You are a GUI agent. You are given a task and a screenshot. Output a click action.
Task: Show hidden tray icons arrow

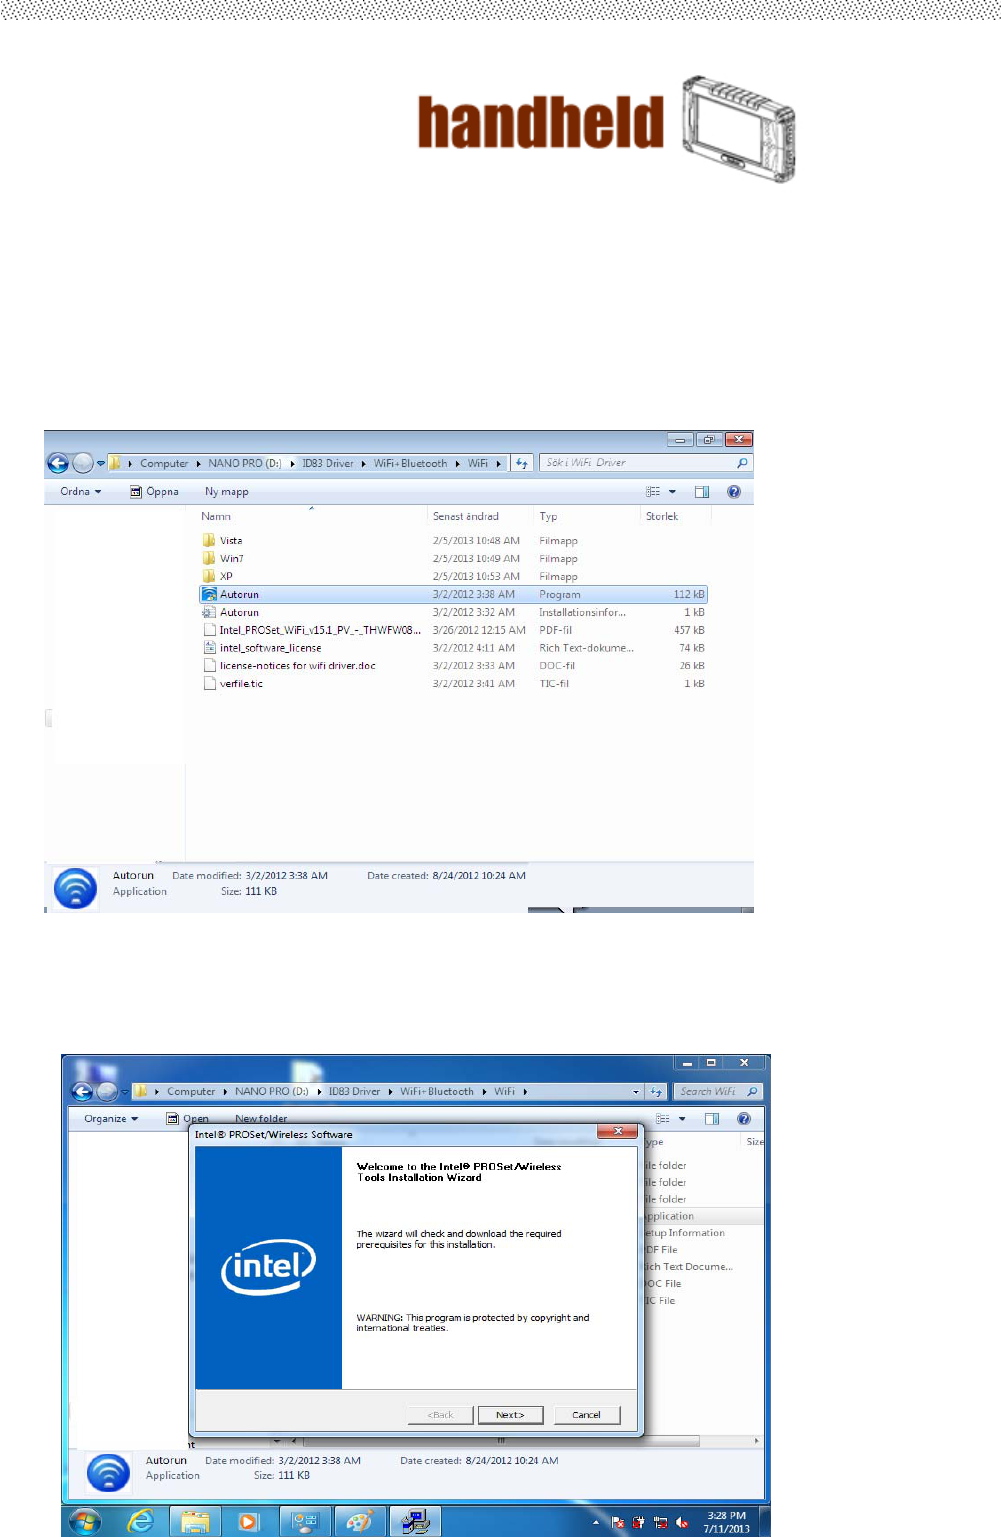click(x=596, y=1523)
